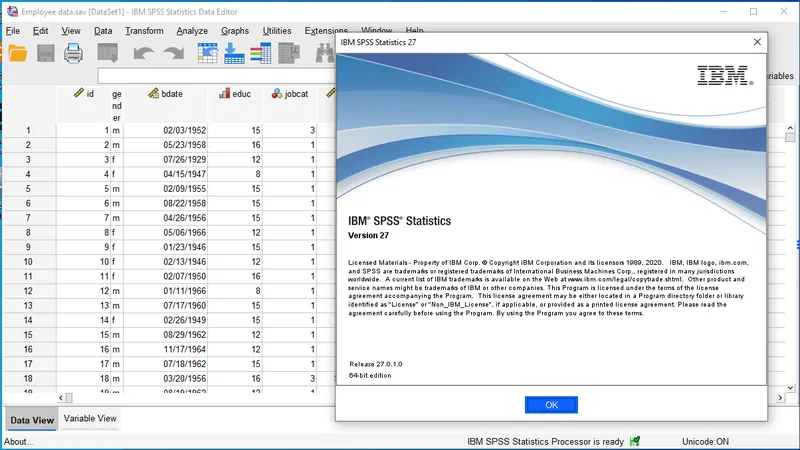
Task: Click the cell editor input field
Action: point(216,76)
